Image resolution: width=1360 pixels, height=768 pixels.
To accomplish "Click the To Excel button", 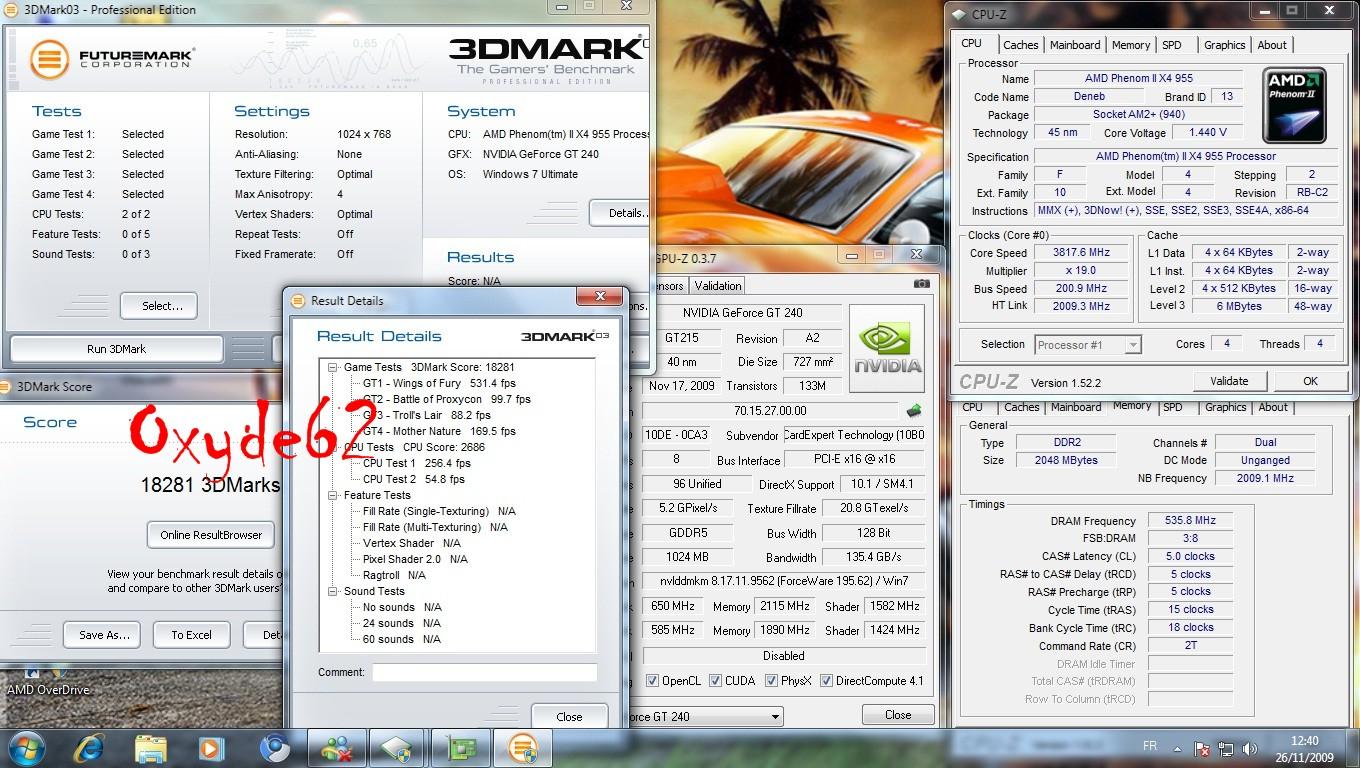I will click(191, 635).
